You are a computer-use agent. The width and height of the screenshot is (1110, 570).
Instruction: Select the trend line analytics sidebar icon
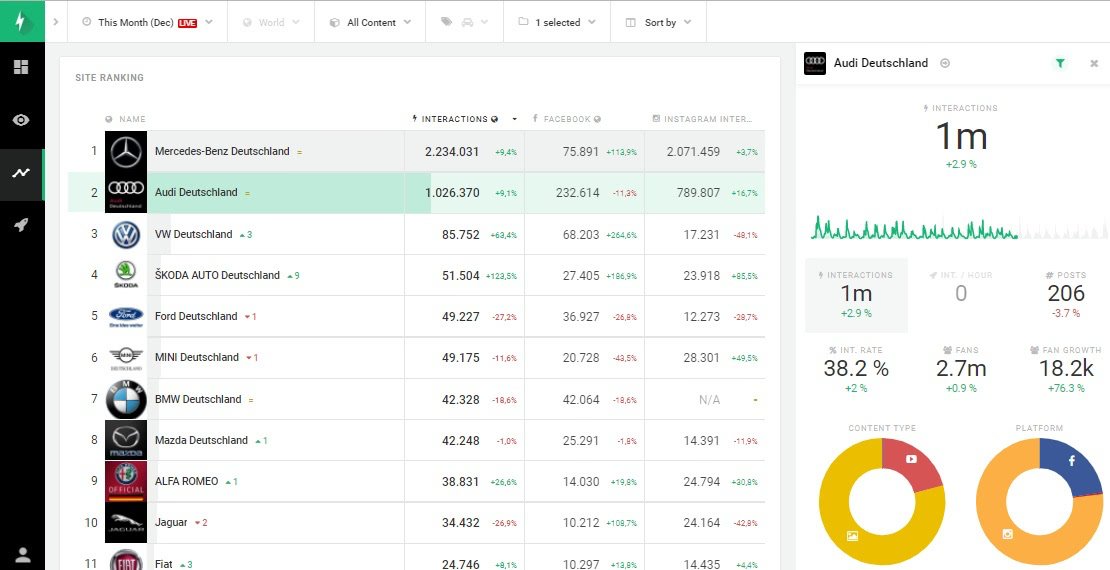click(x=21, y=173)
